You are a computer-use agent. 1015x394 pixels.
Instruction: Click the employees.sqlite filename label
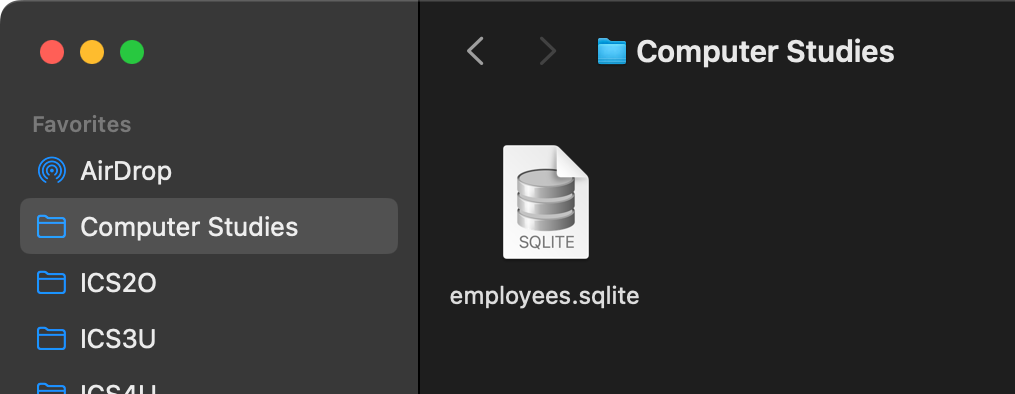[544, 296]
